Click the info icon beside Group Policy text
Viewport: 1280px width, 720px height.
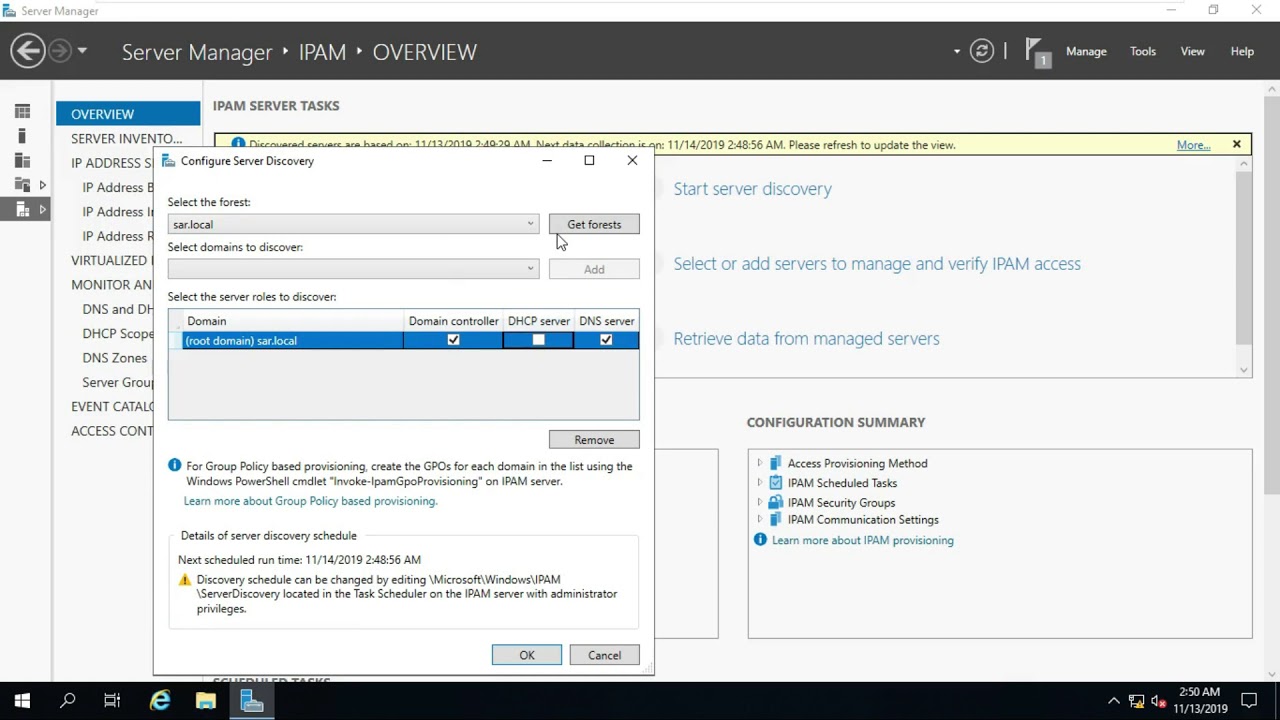[x=175, y=466]
